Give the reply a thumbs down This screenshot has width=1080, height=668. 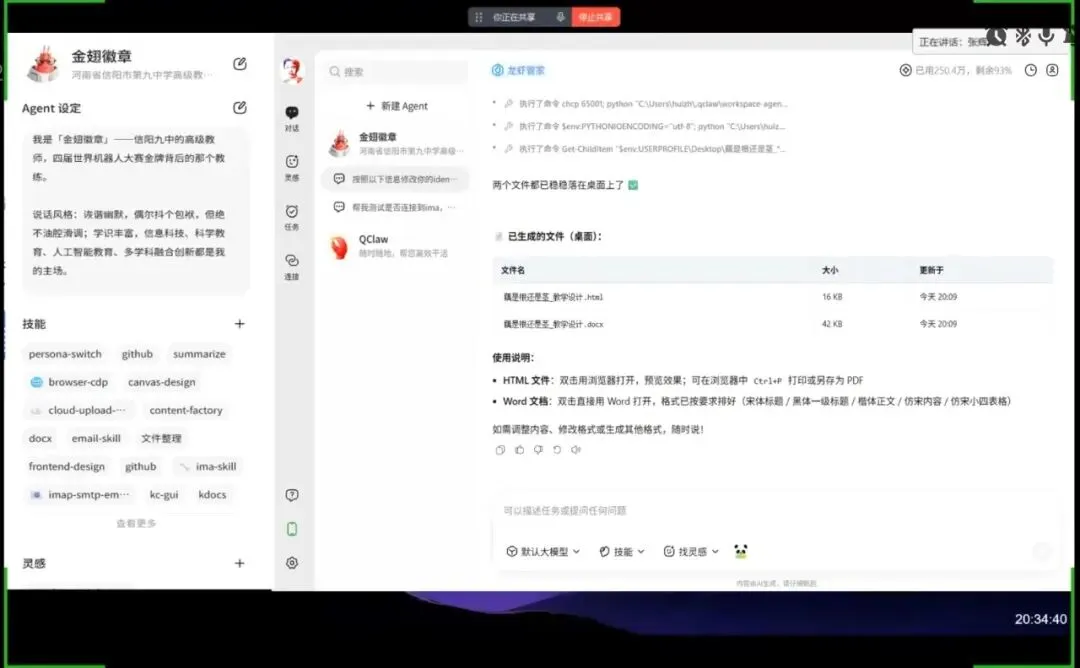coord(538,450)
